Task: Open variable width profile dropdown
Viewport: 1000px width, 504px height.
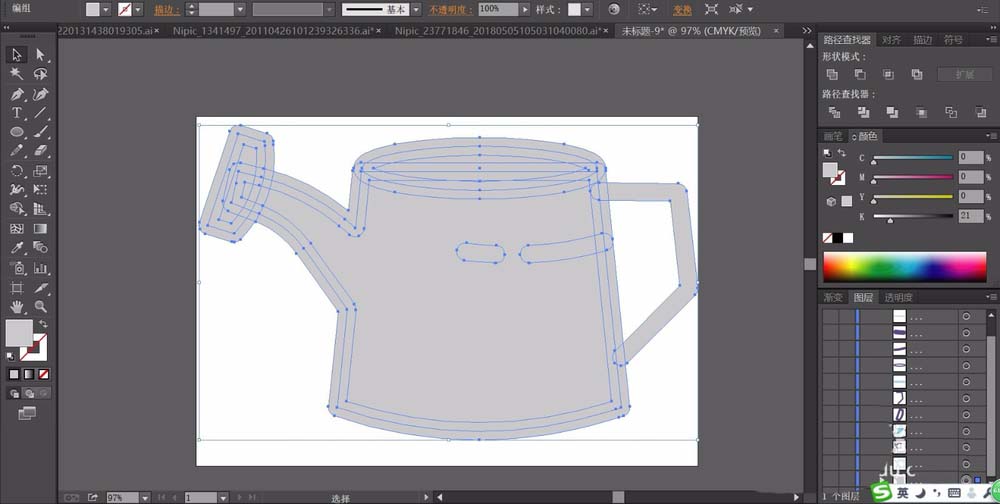Action: click(329, 10)
